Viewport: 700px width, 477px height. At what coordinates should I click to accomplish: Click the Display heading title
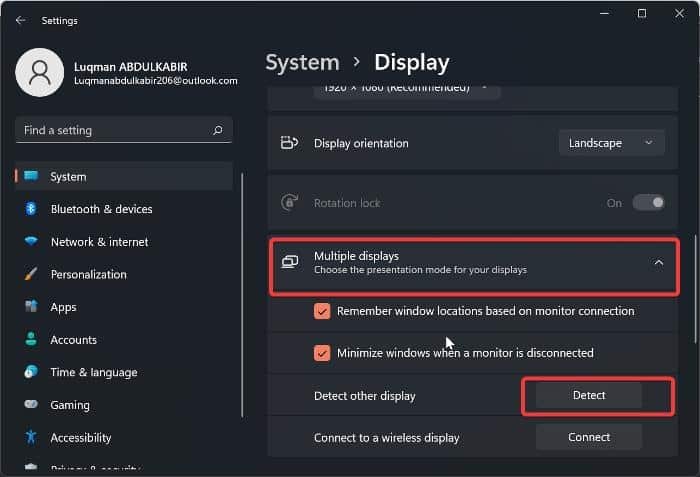pos(411,63)
